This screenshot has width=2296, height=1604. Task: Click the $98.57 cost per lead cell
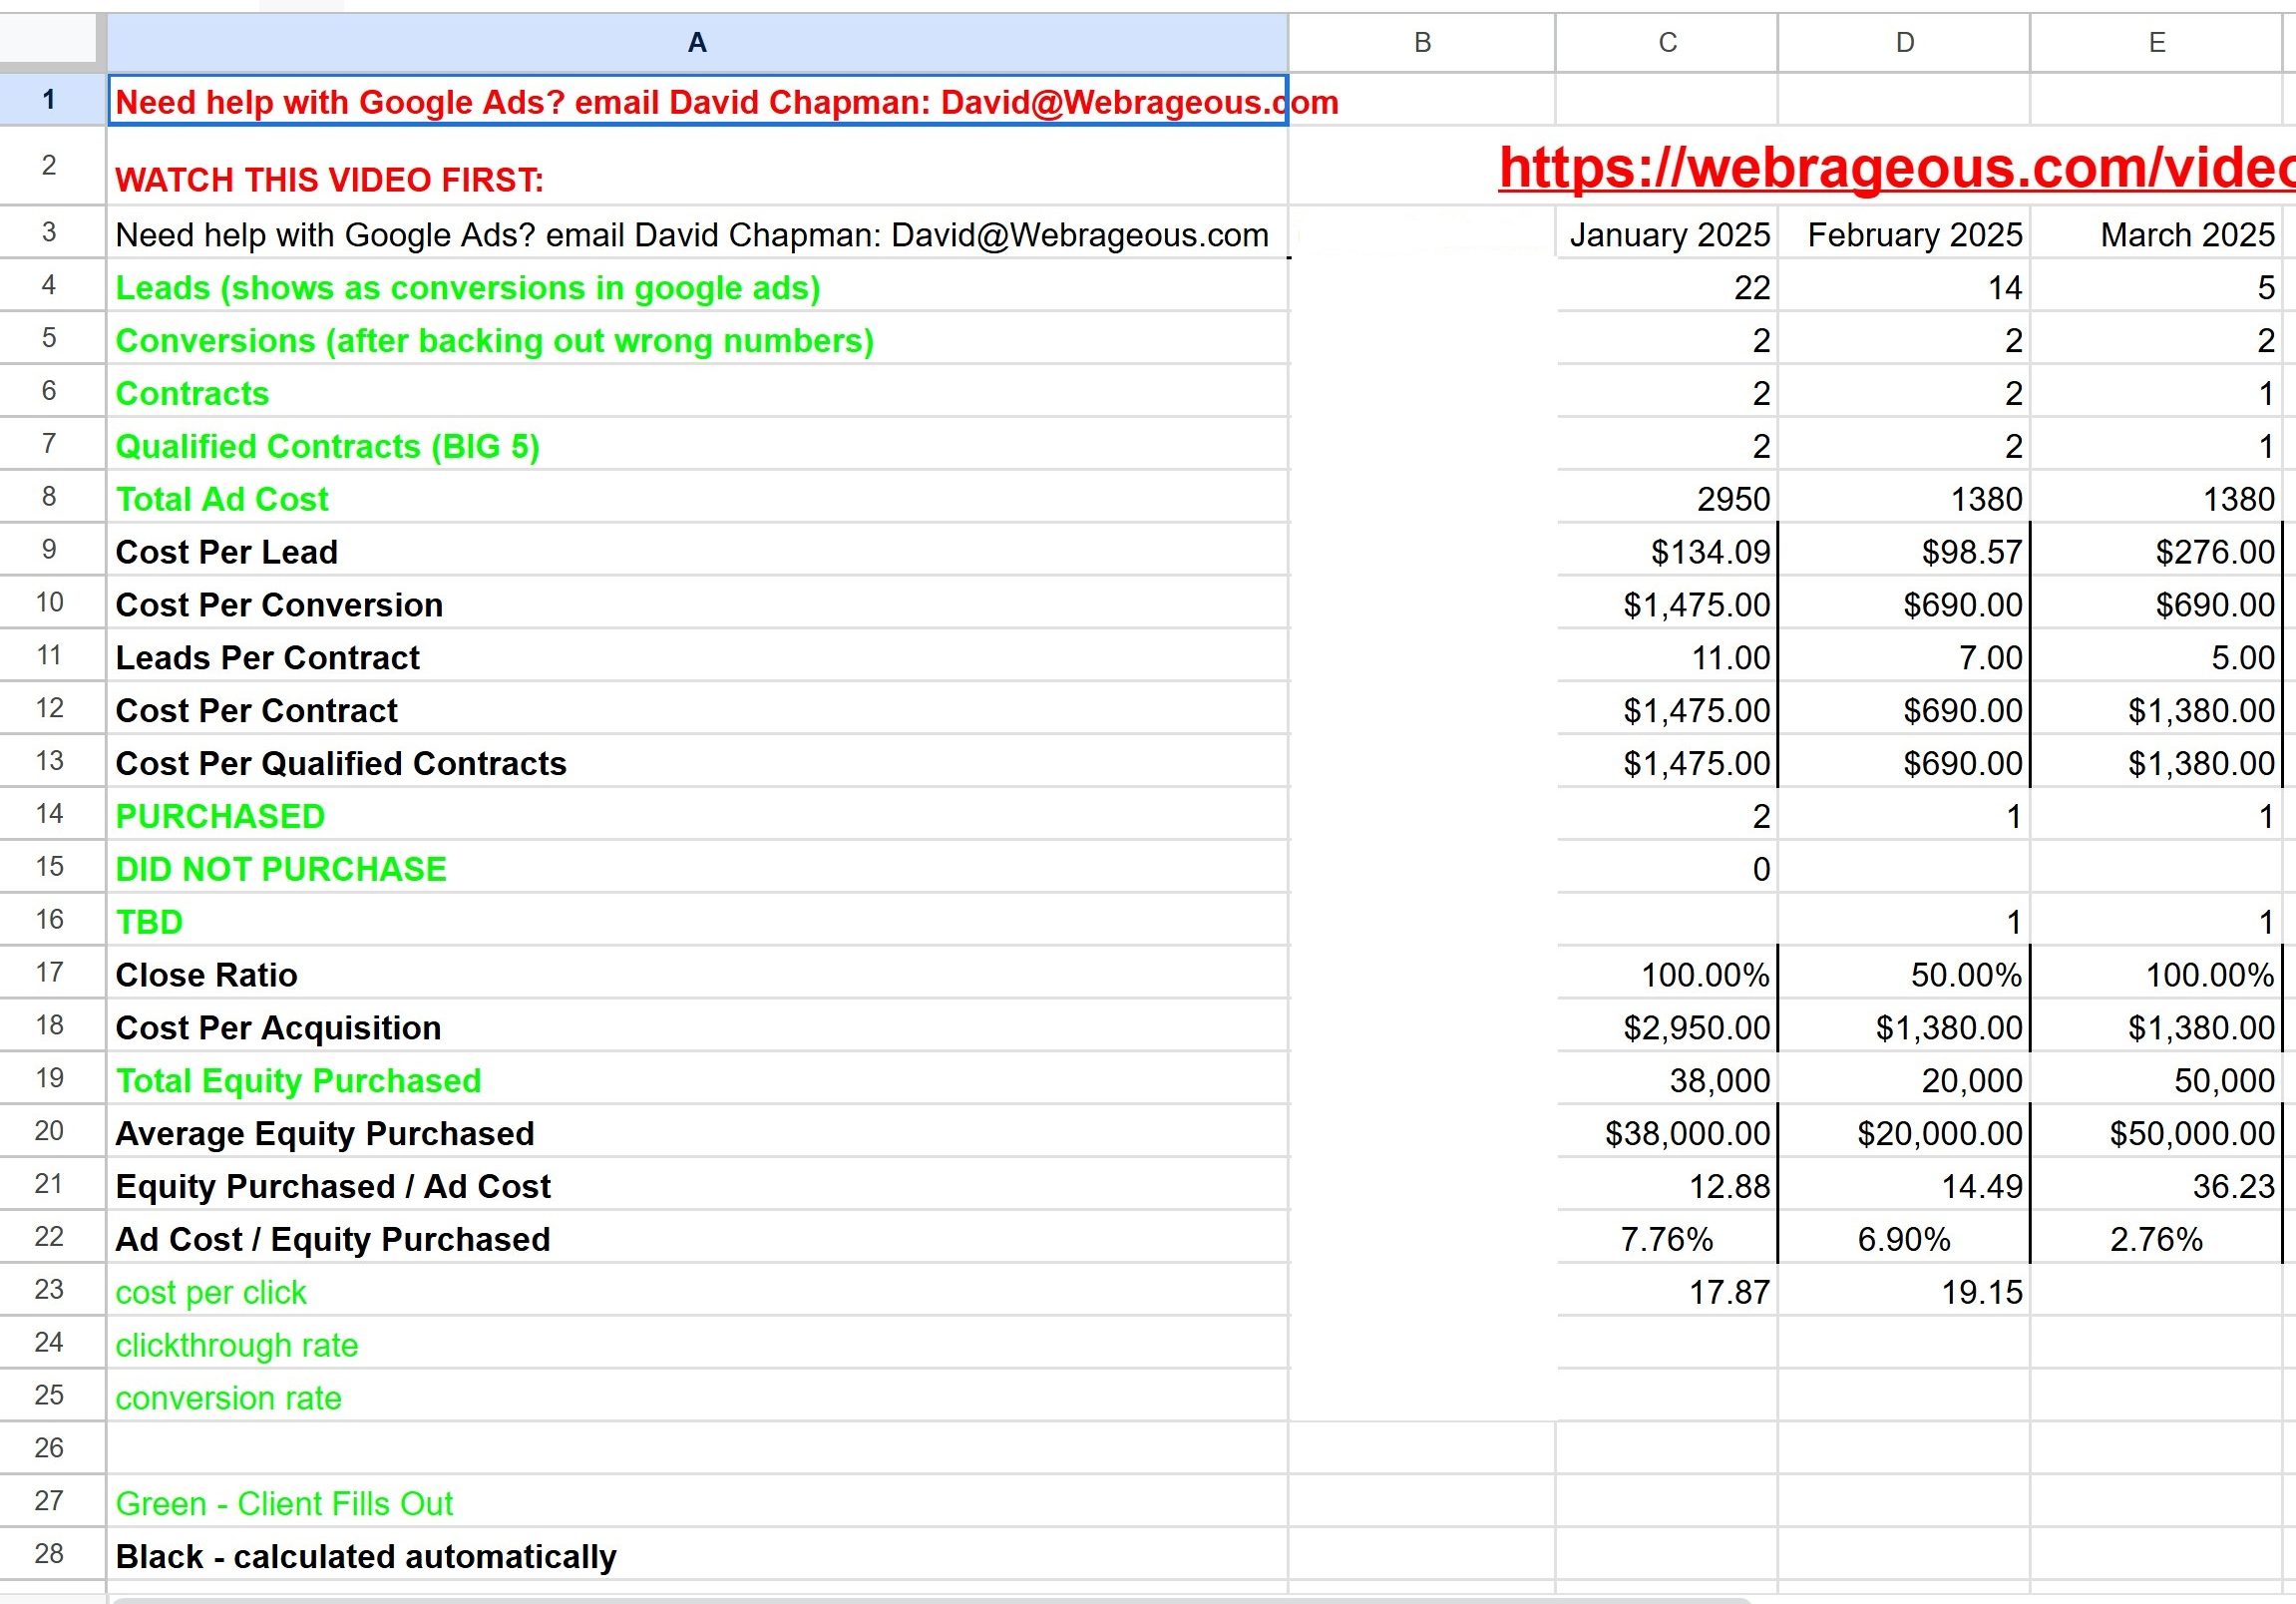1904,551
